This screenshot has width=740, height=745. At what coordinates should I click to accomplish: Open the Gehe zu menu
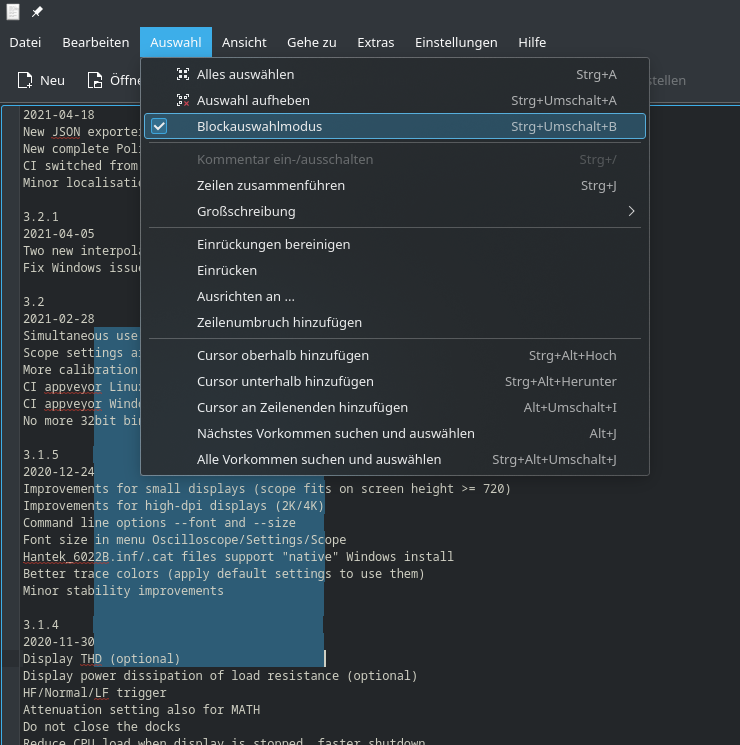312,42
